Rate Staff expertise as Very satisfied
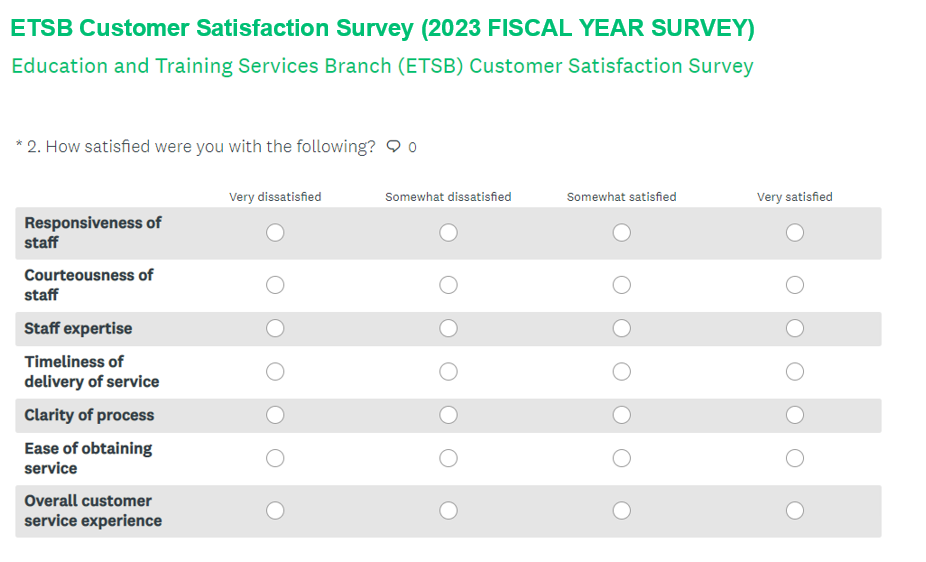The width and height of the screenshot is (926, 562). coord(794,328)
